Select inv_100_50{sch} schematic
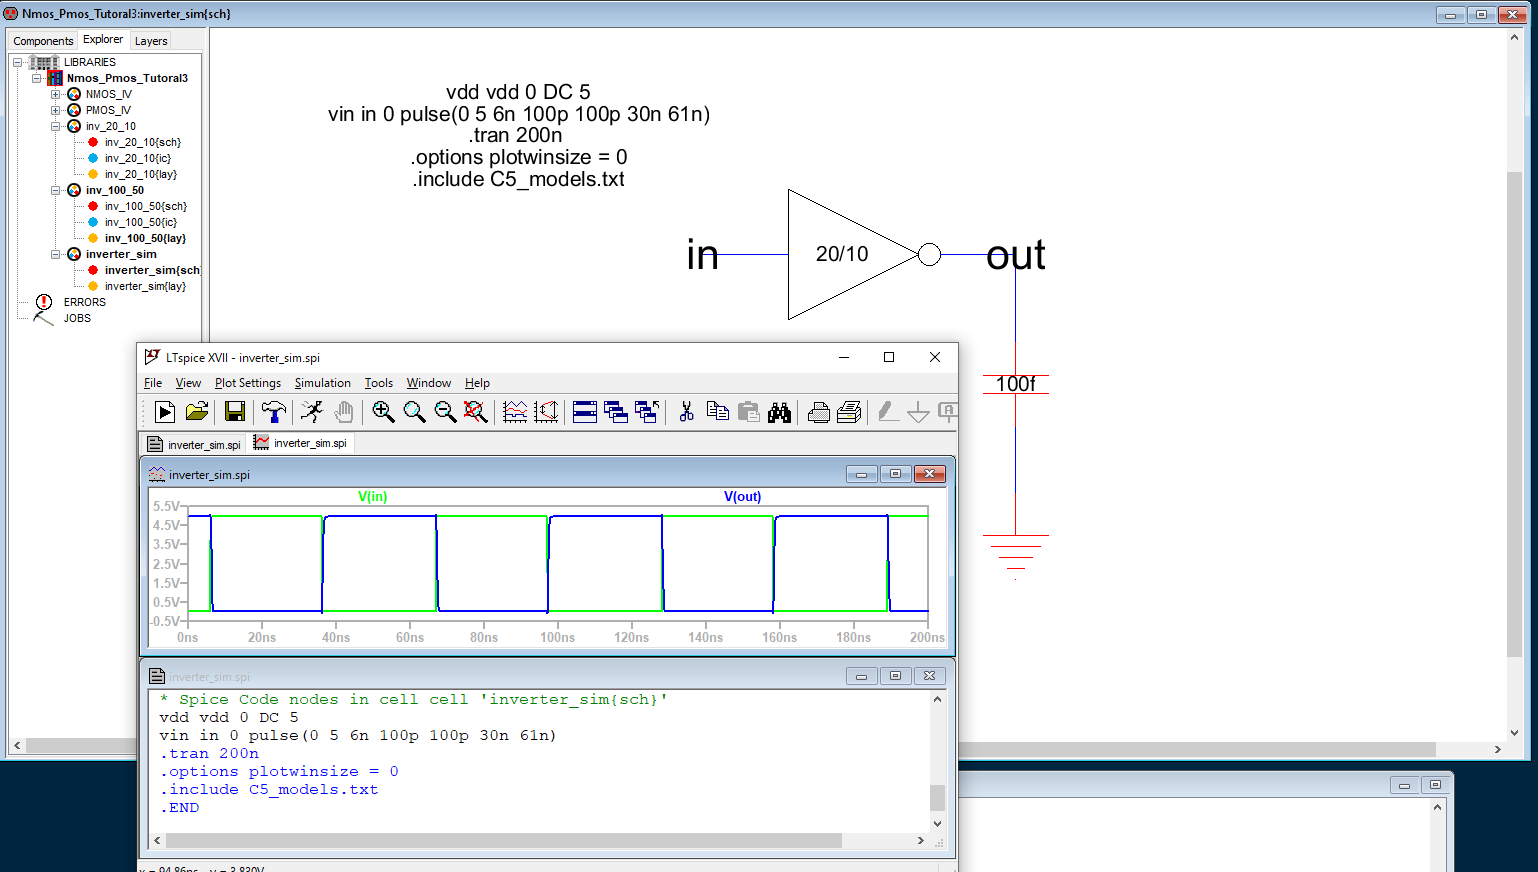 click(x=146, y=206)
